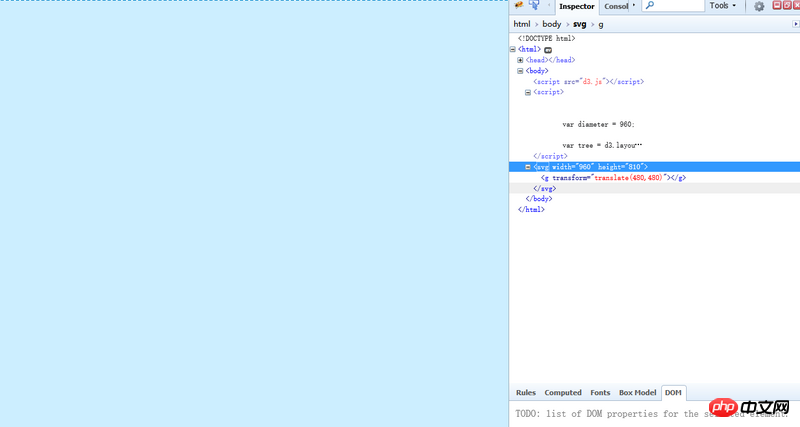
Task: Click the 'var diameter = 960' line
Action: [598, 124]
